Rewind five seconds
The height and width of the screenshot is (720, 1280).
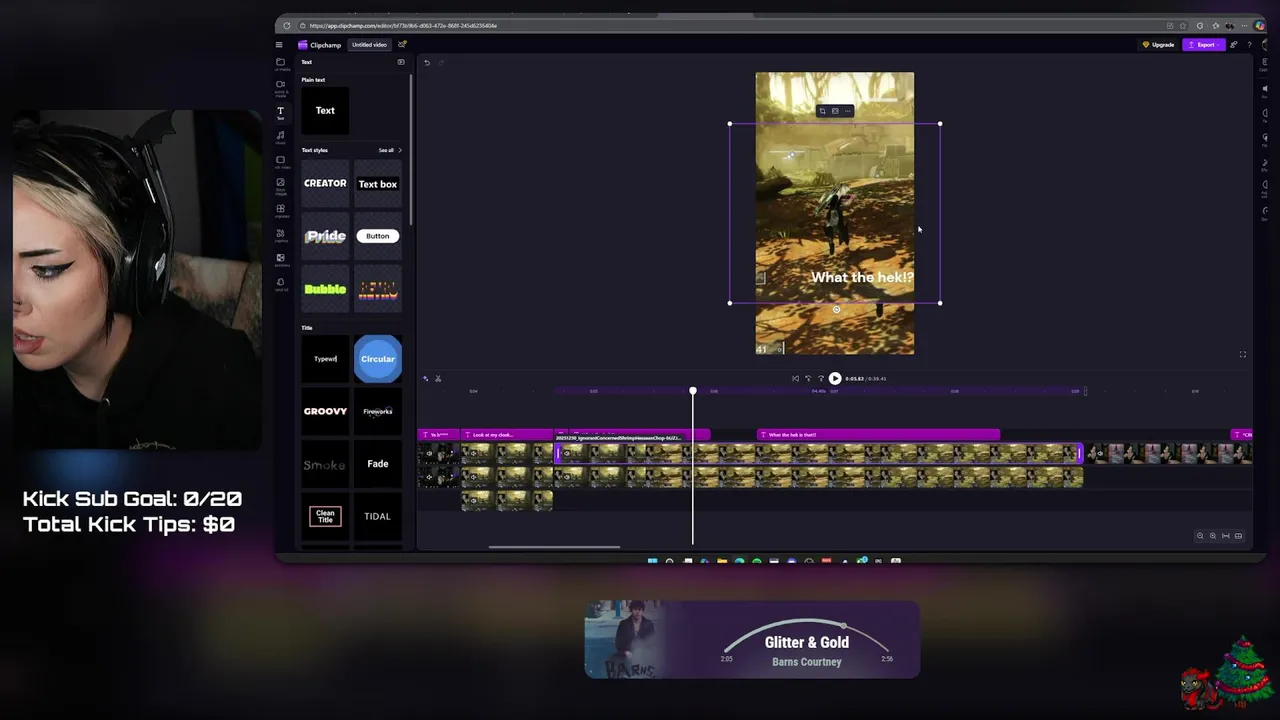[808, 379]
